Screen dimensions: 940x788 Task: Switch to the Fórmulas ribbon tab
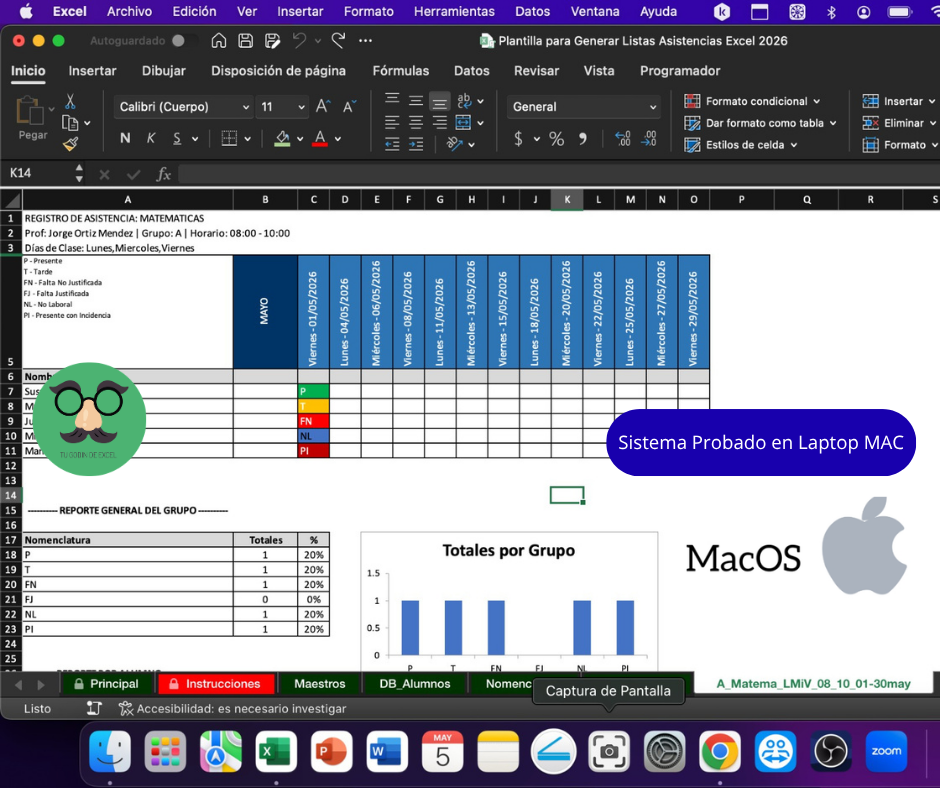click(400, 71)
